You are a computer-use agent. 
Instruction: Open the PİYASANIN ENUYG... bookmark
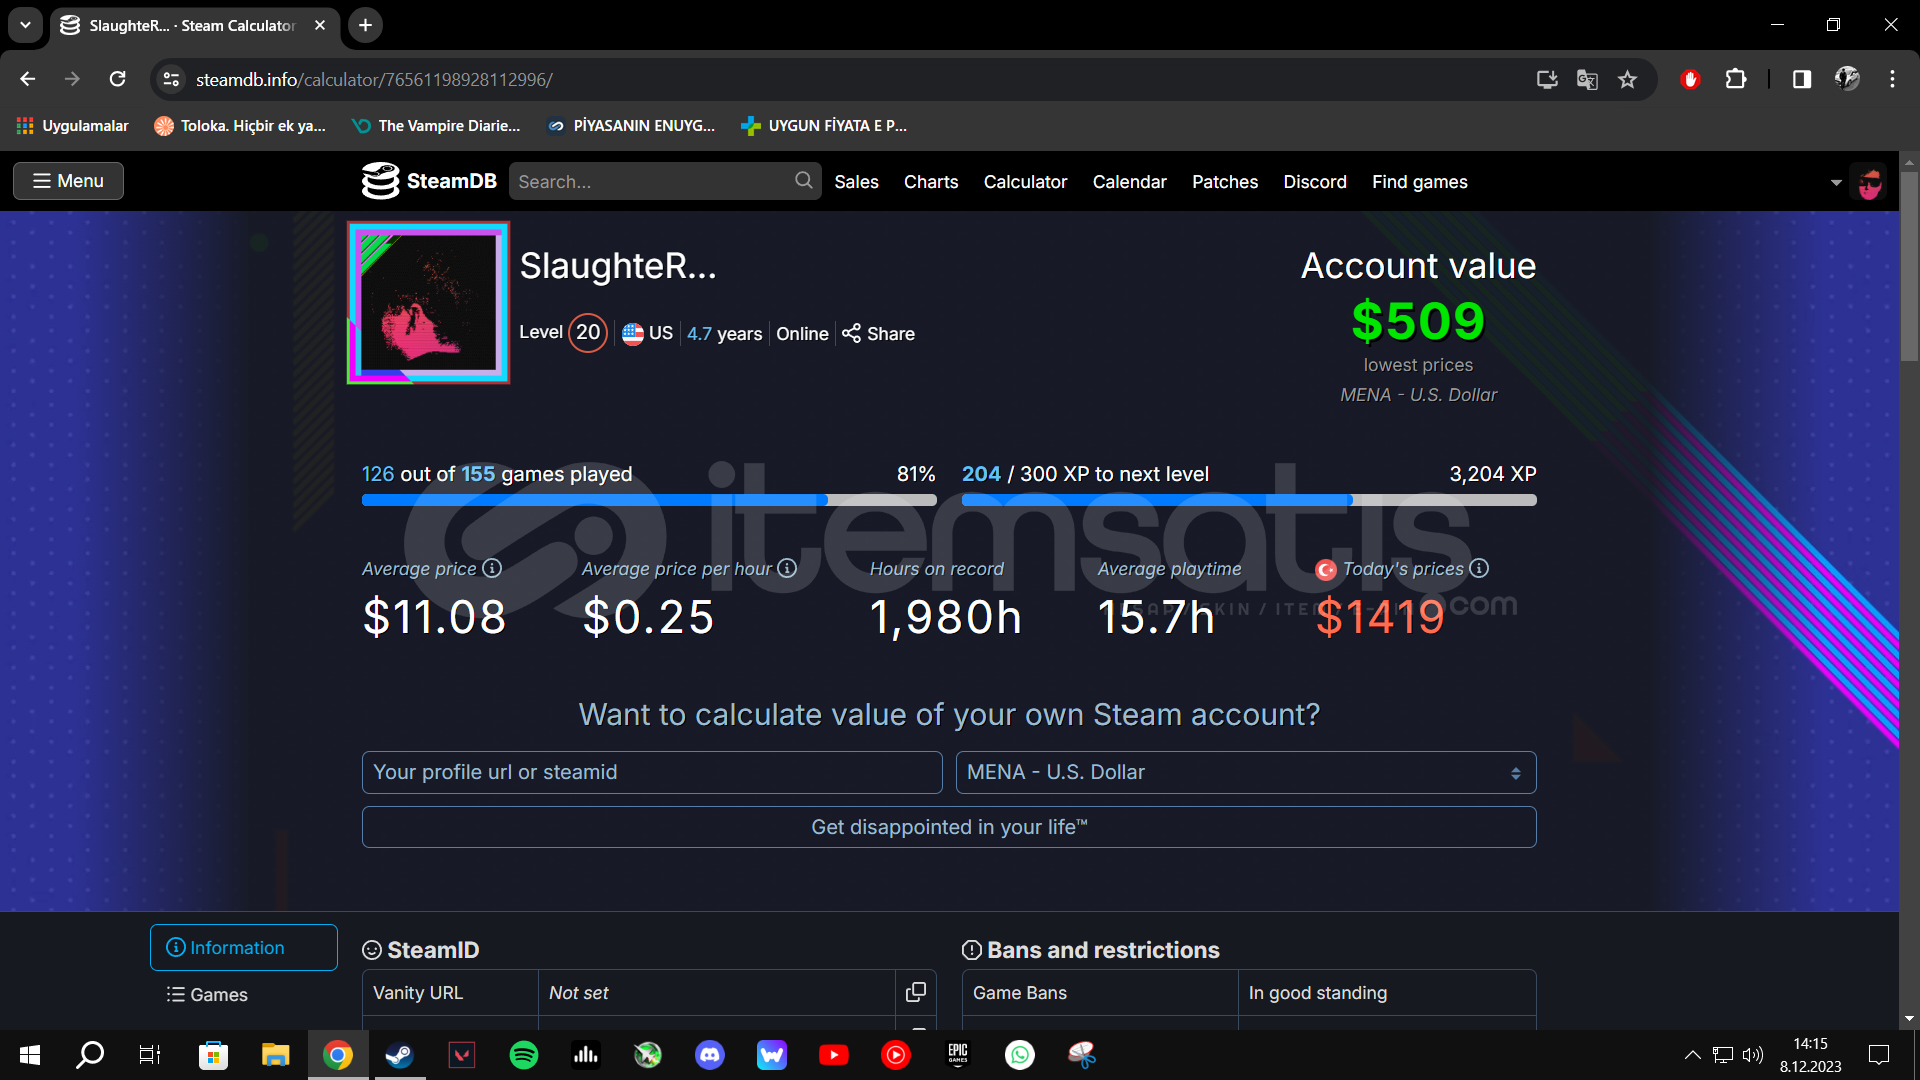pyautogui.click(x=631, y=125)
